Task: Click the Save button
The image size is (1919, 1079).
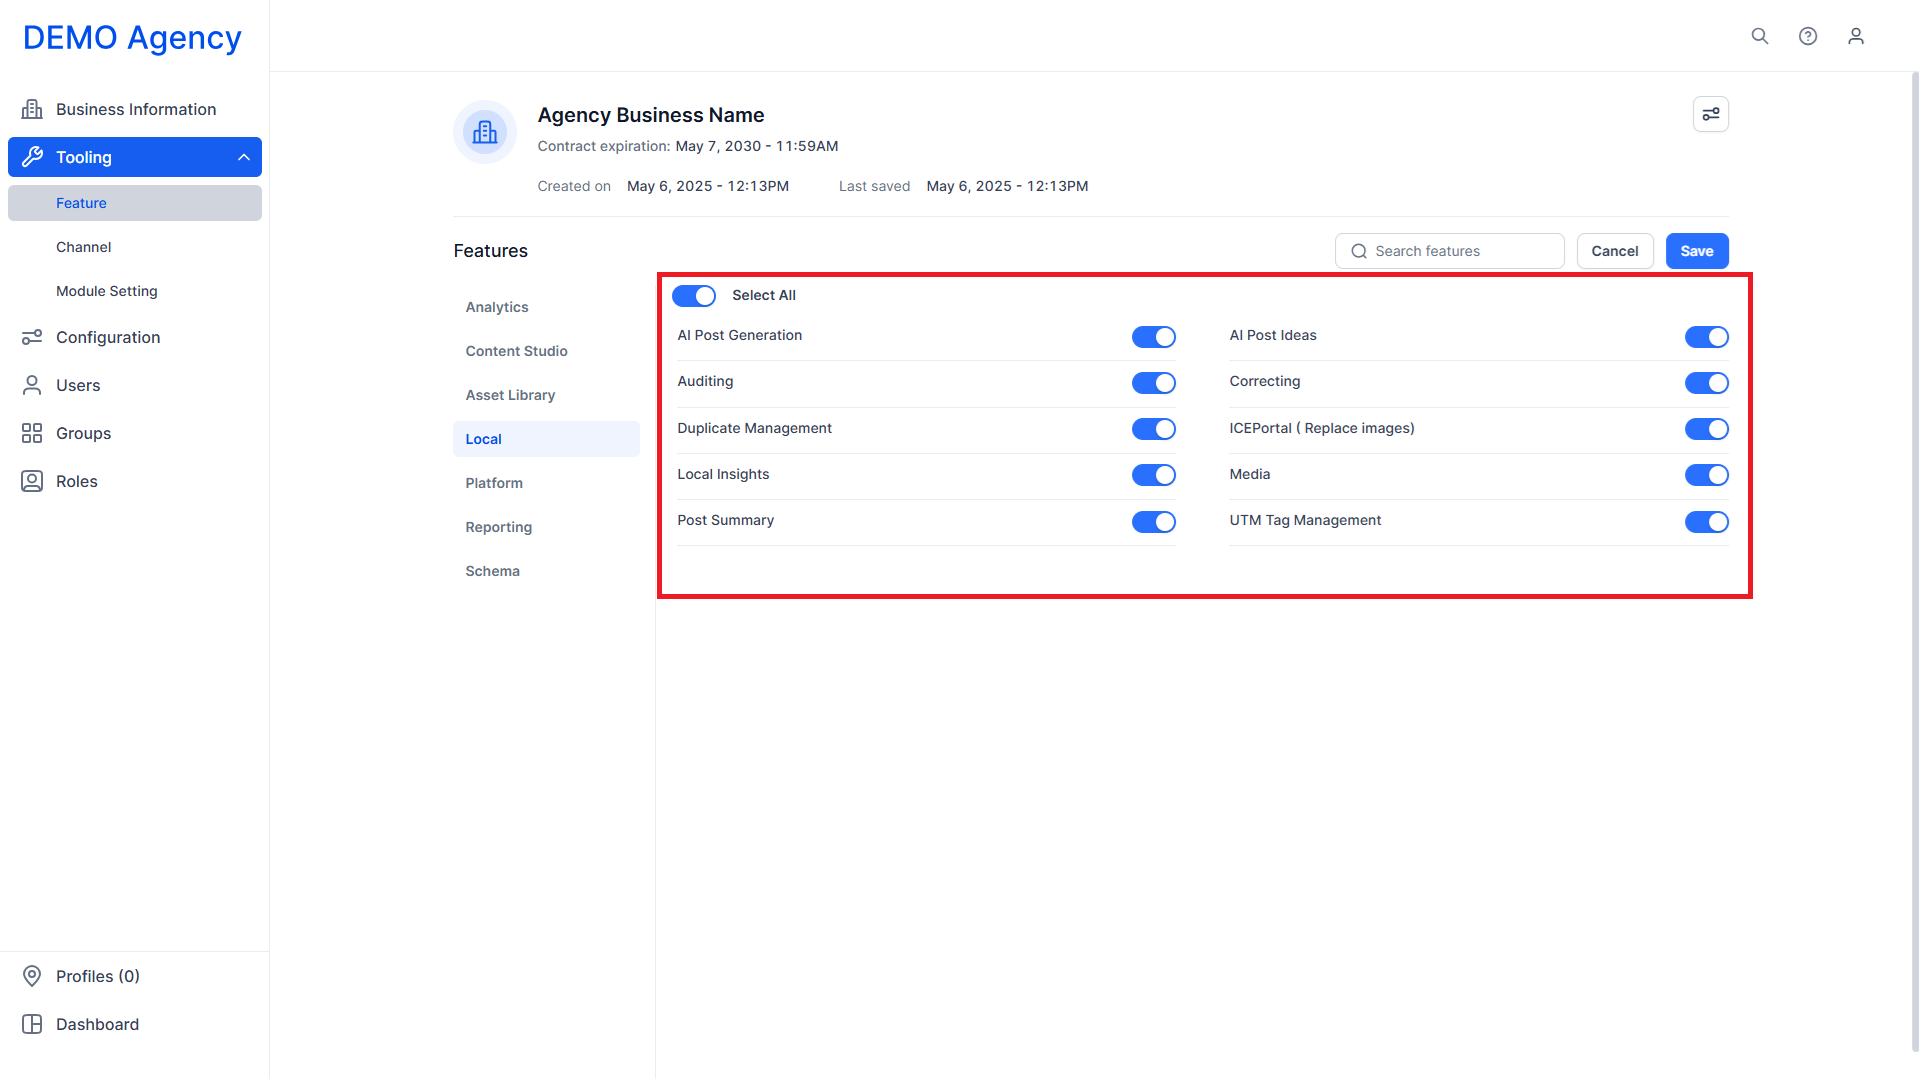Action: click(x=1697, y=251)
